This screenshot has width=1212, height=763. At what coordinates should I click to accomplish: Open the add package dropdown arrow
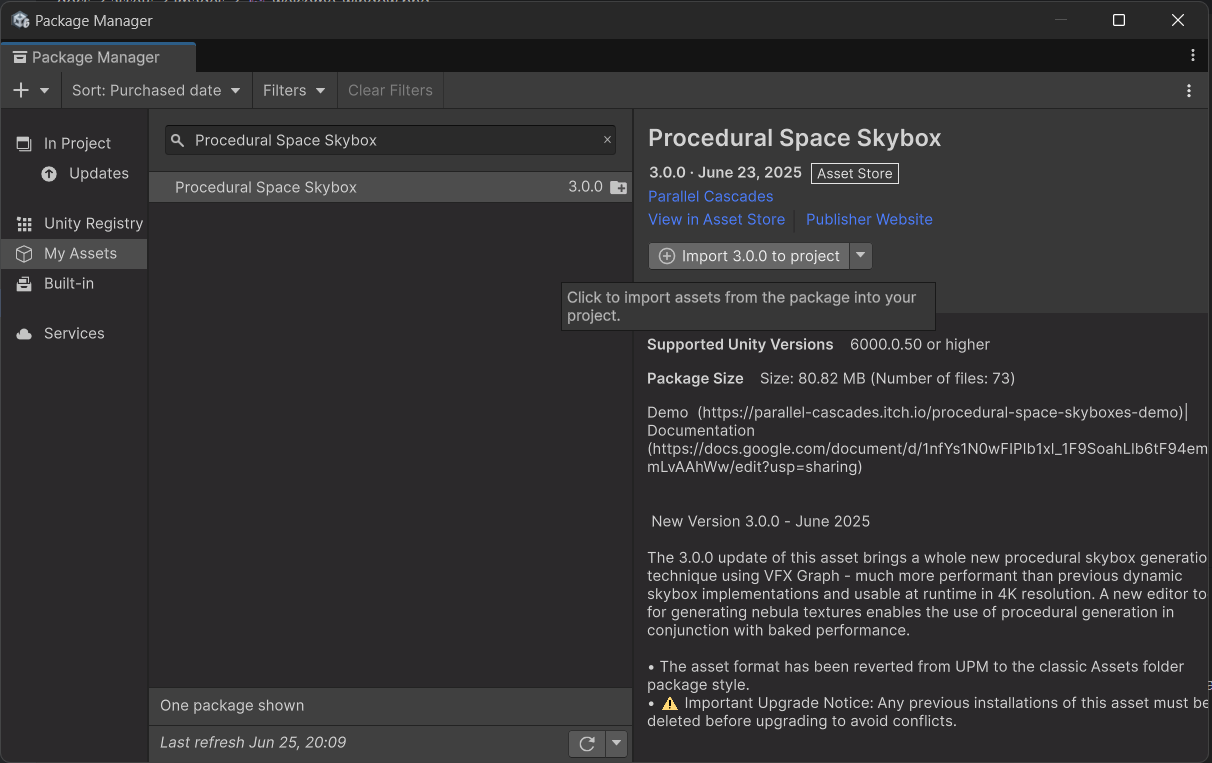[x=44, y=90]
